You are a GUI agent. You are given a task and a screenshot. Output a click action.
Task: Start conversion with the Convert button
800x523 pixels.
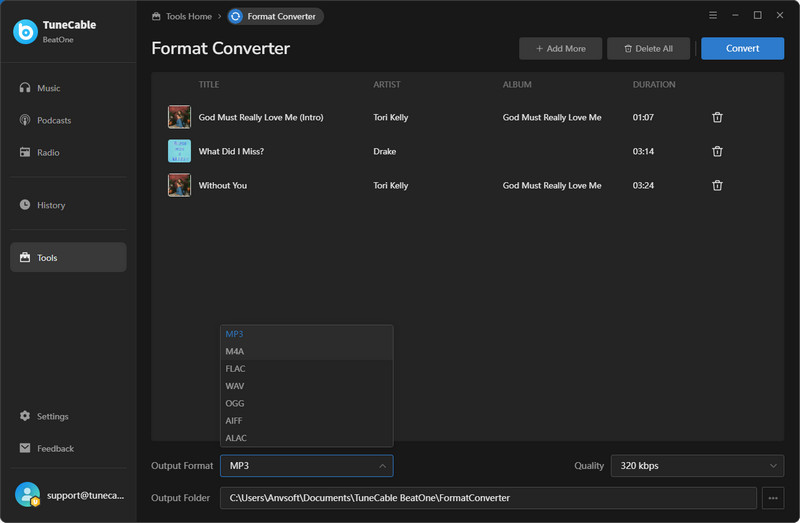click(742, 48)
